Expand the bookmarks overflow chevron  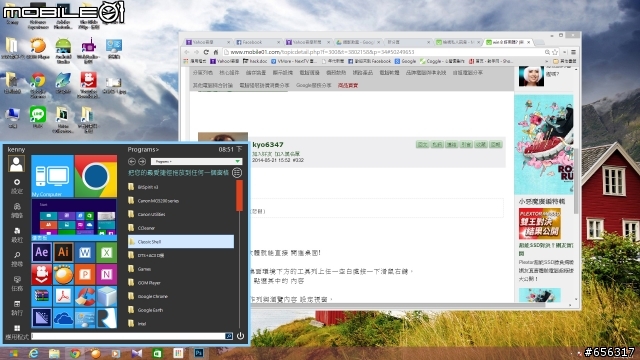[547, 61]
